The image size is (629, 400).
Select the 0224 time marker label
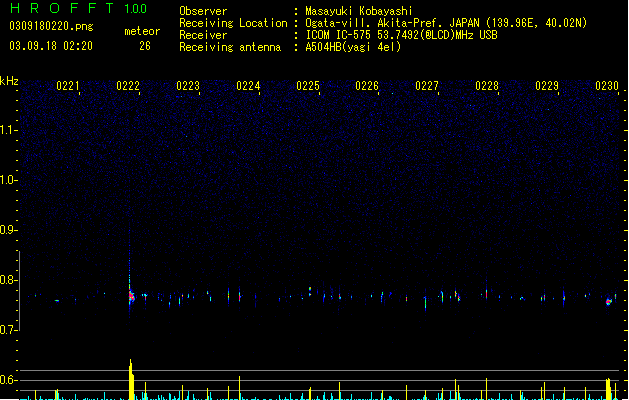[x=248, y=86]
